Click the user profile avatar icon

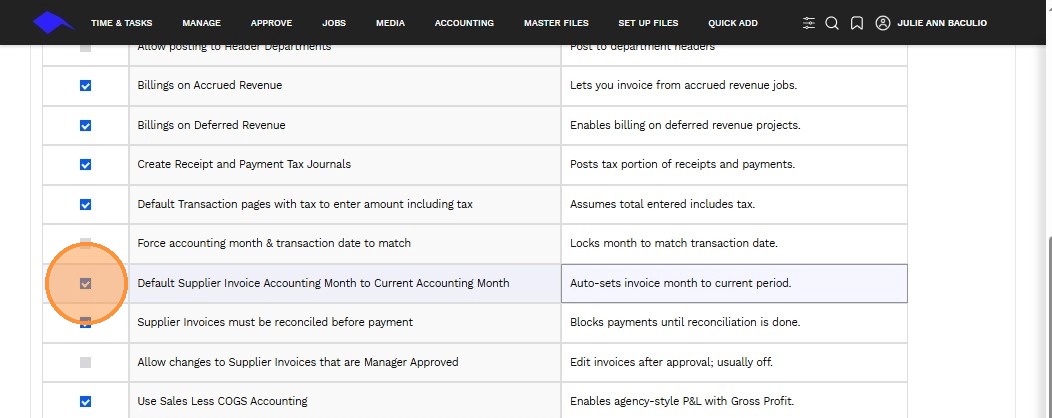882,23
